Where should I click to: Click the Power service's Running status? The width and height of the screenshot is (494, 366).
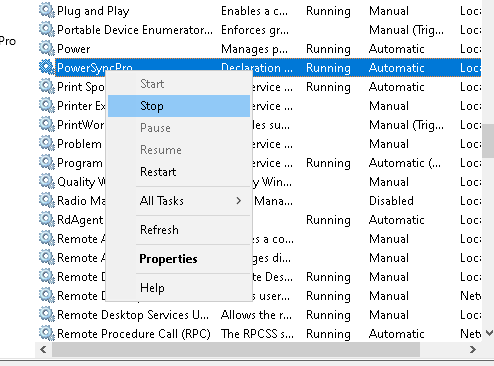click(328, 49)
